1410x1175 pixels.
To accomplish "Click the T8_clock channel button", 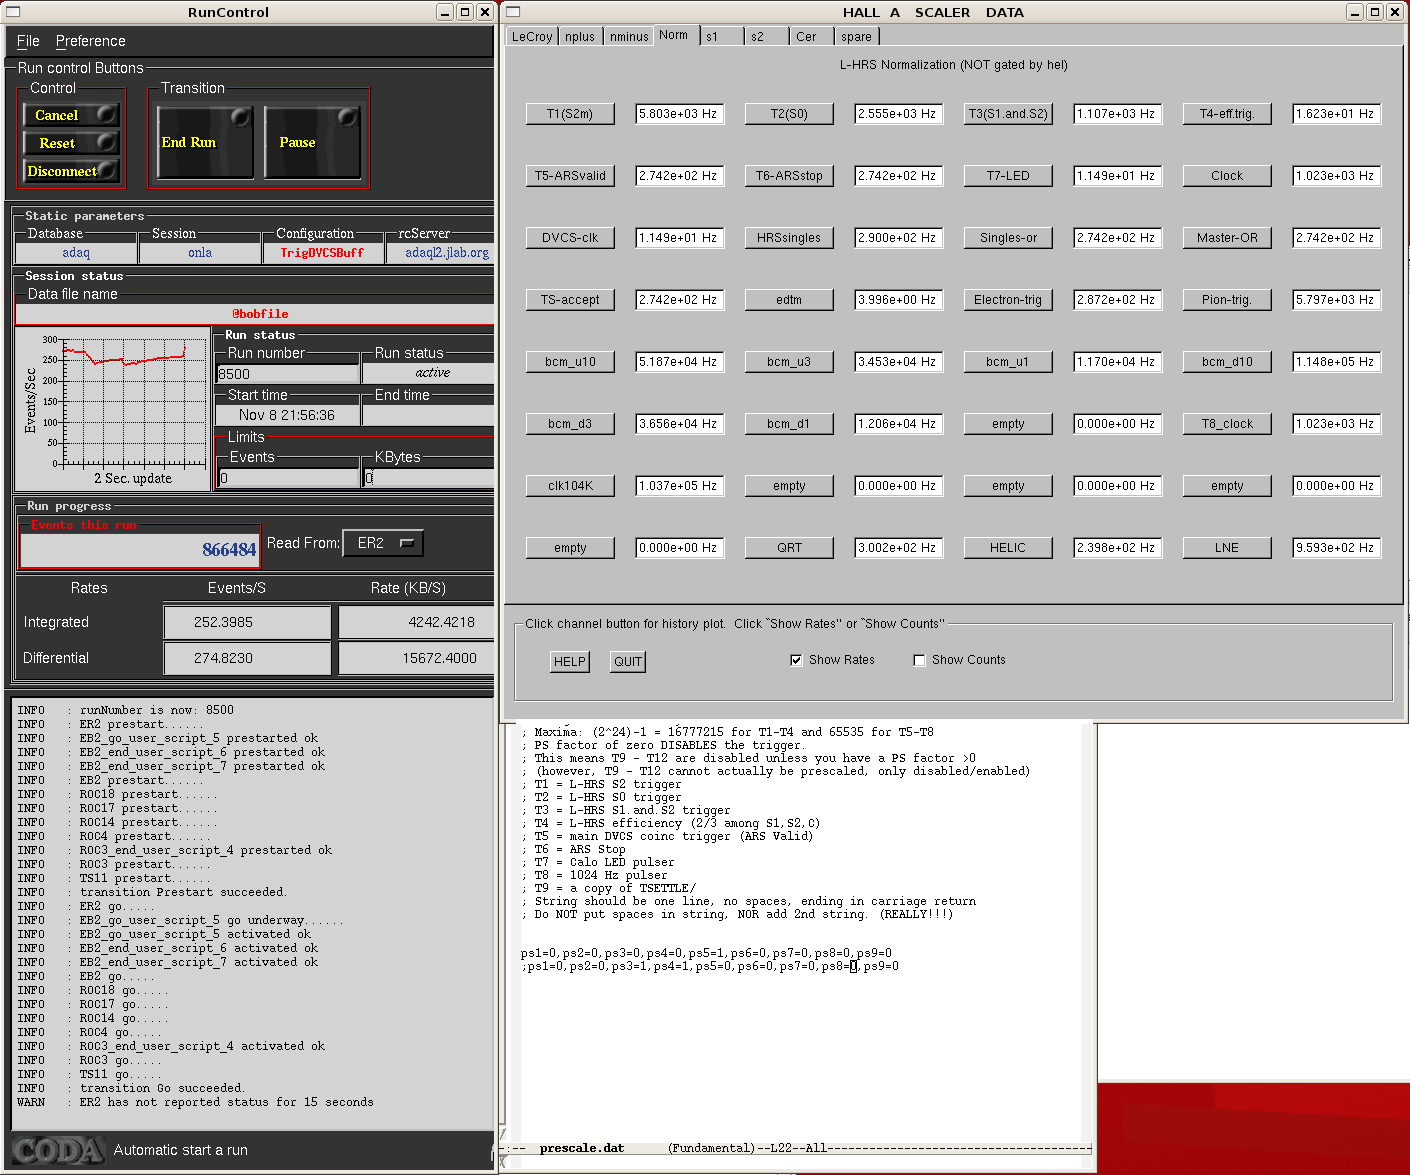I will [1227, 424].
